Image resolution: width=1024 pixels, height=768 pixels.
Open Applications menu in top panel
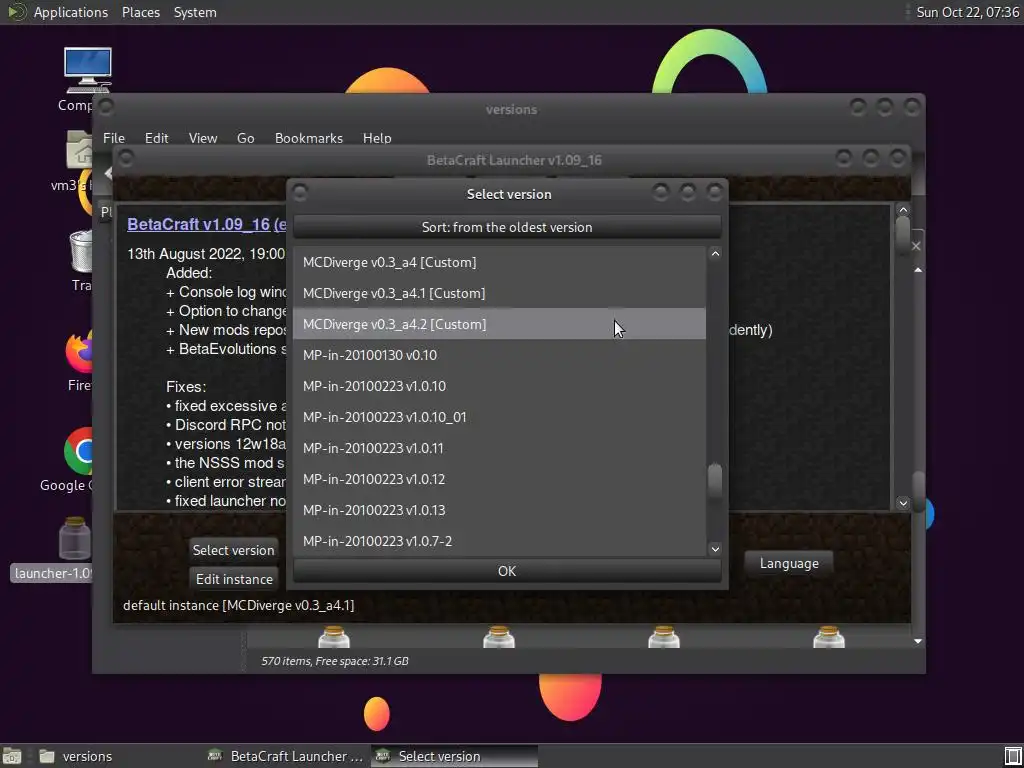71,12
